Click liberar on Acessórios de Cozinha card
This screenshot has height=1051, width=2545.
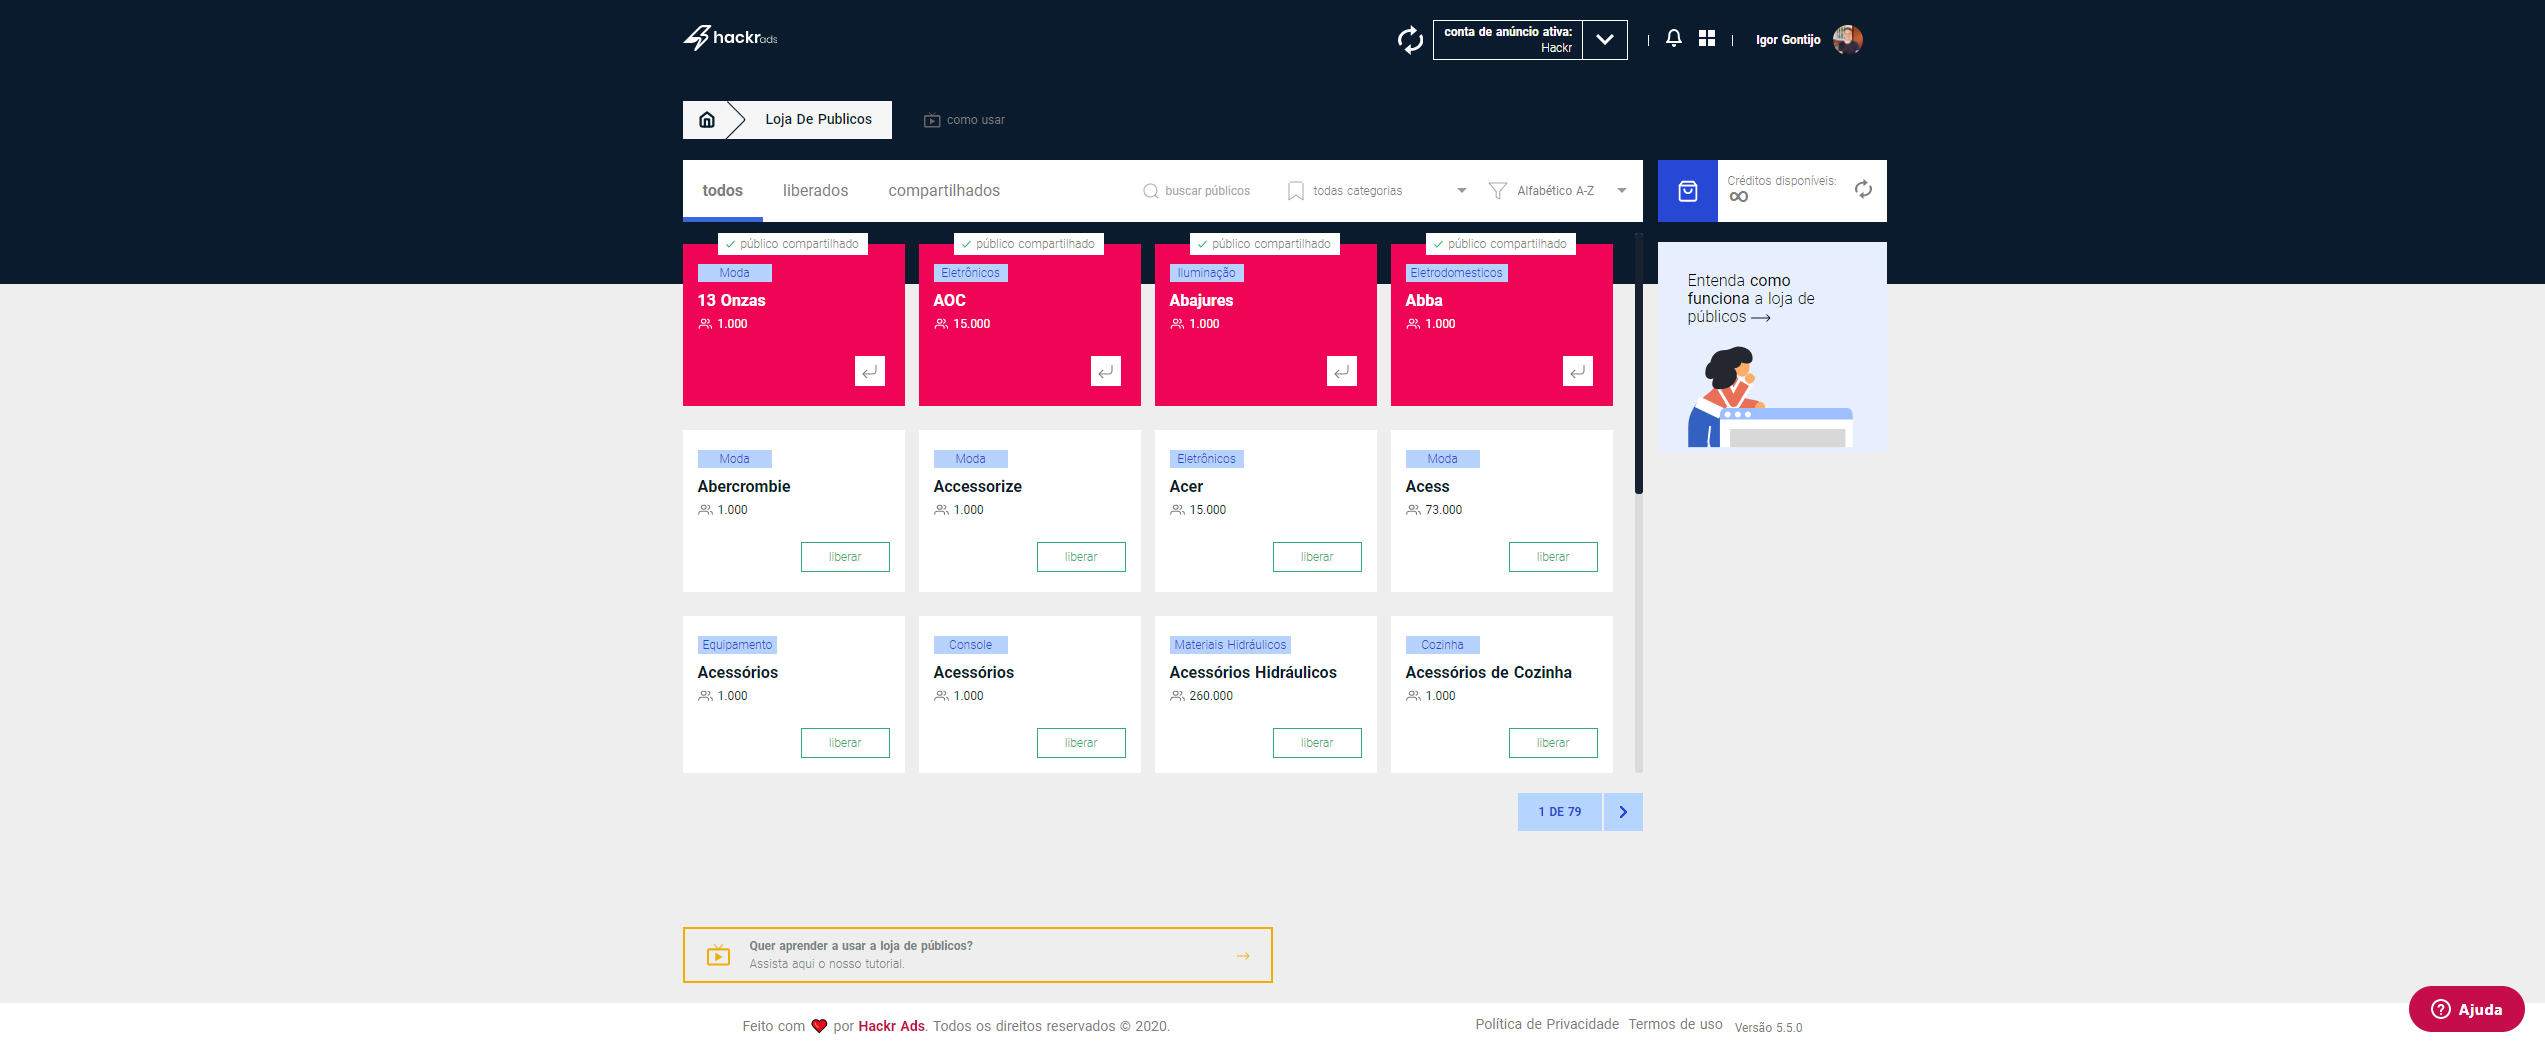1553,743
